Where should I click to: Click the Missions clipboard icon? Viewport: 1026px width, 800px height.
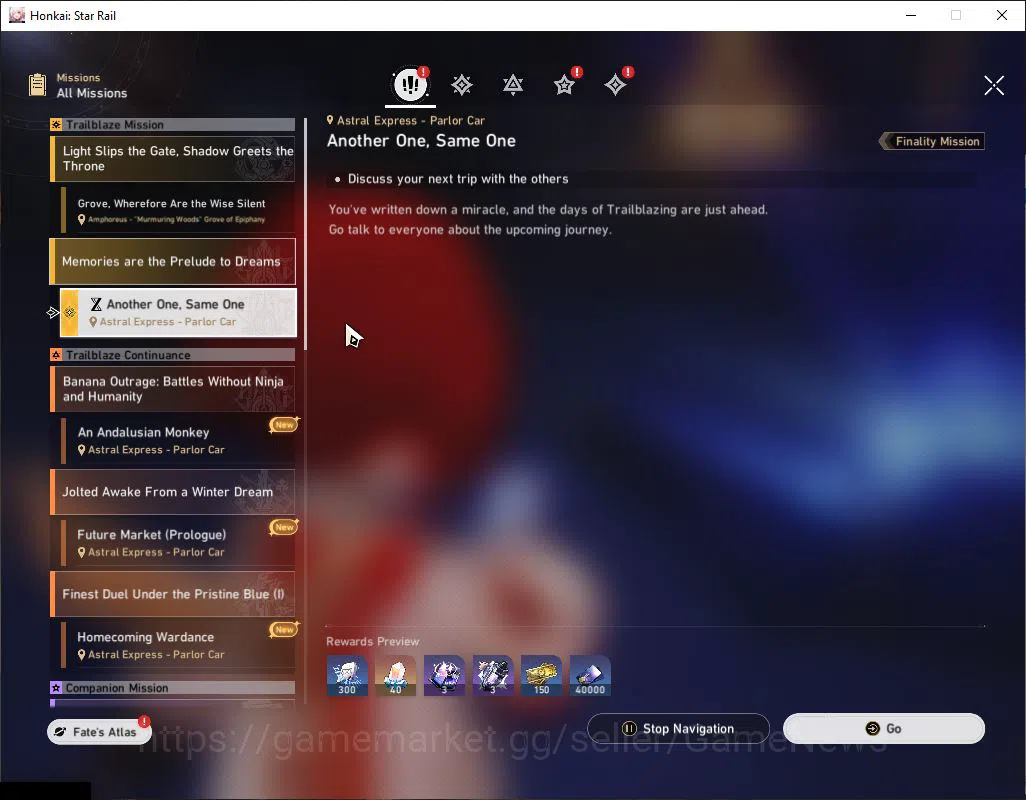pos(37,85)
